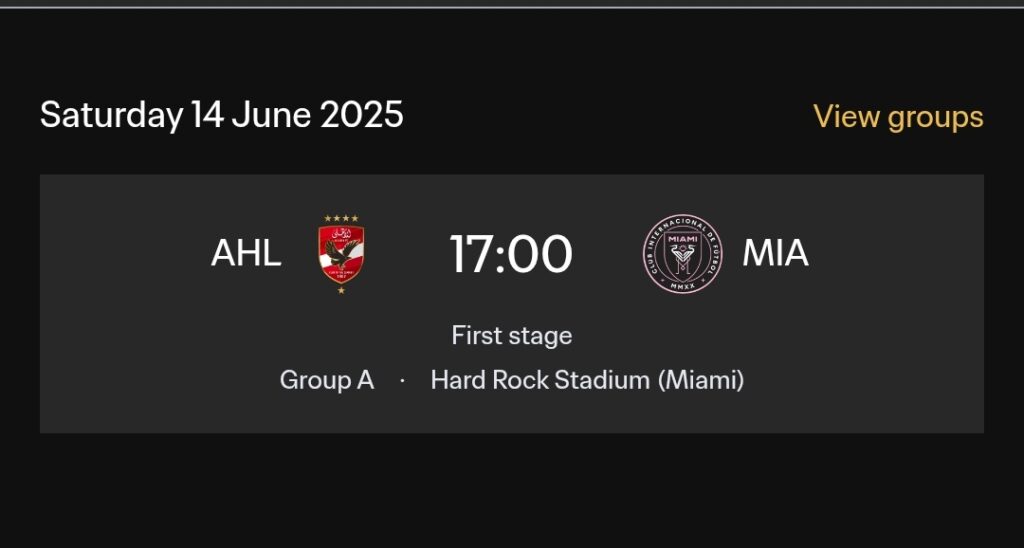Click the single star below Al Ahly crest
This screenshot has height=548, width=1024.
pyautogui.click(x=341, y=289)
